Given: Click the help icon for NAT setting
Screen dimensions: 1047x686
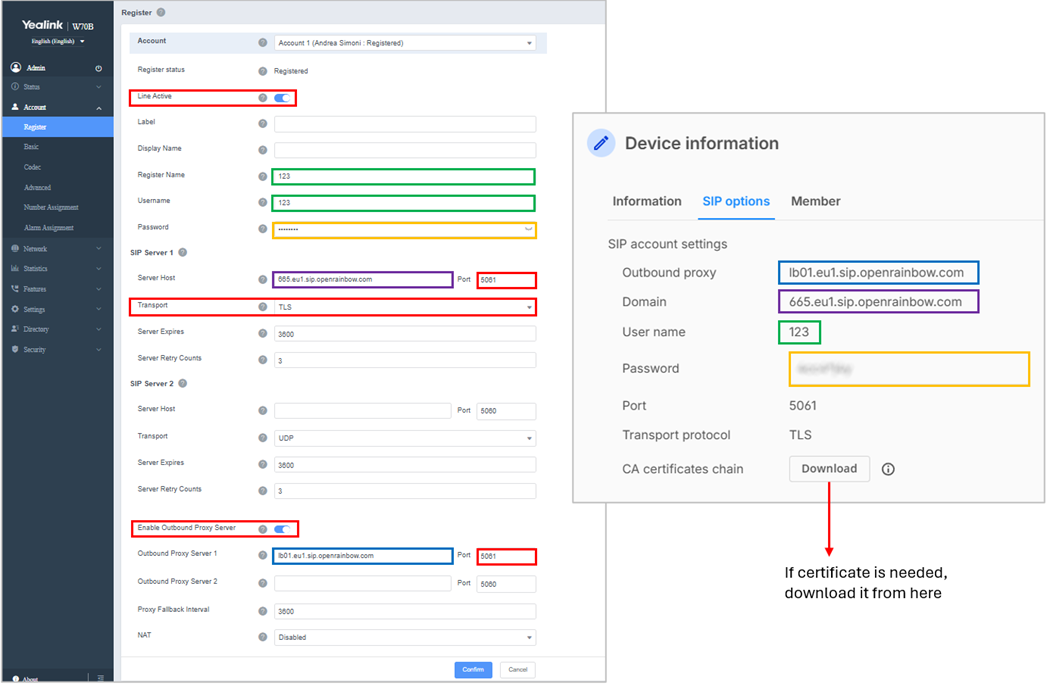Looking at the screenshot, I should pyautogui.click(x=263, y=637).
